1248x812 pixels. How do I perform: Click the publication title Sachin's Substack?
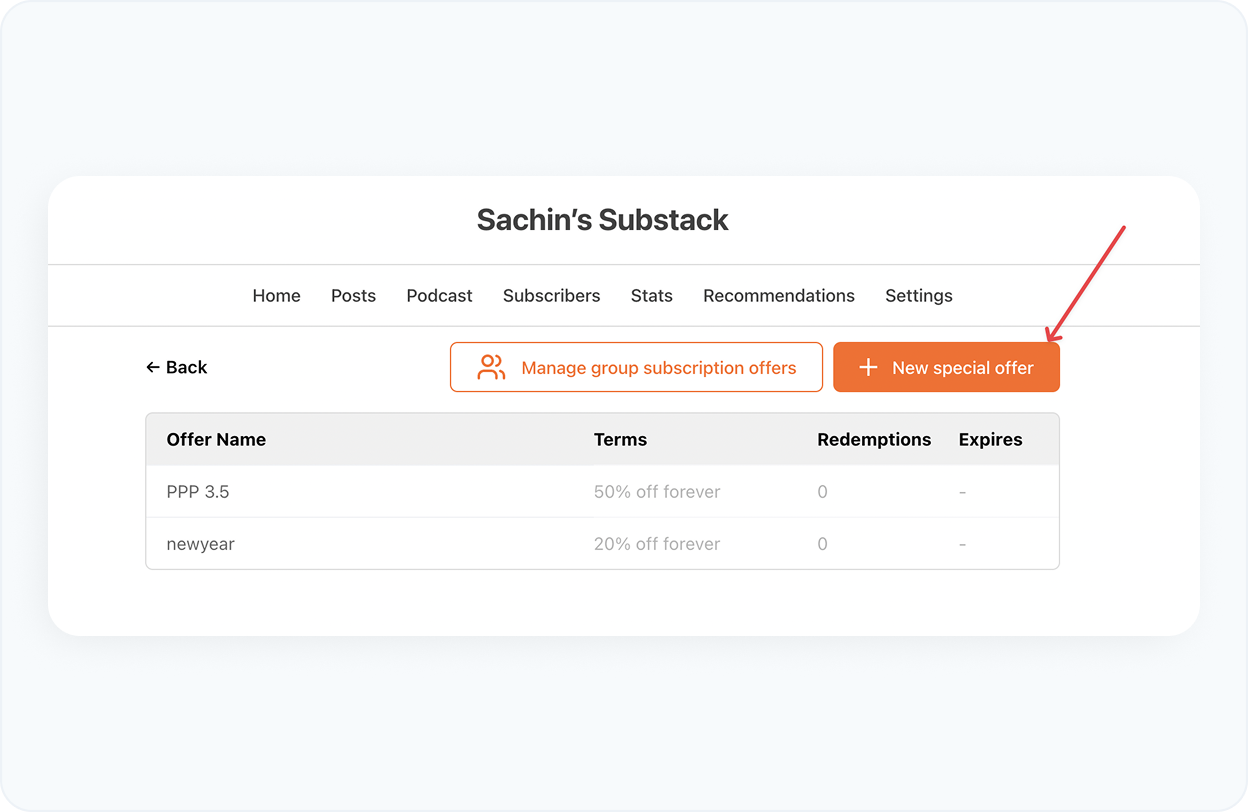click(x=602, y=220)
